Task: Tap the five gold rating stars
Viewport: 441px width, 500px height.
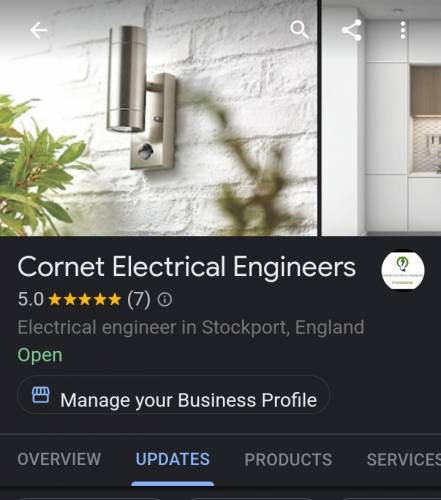Action: click(x=84, y=300)
